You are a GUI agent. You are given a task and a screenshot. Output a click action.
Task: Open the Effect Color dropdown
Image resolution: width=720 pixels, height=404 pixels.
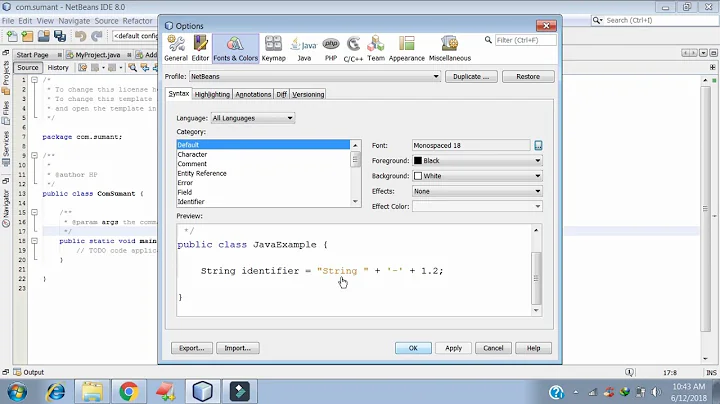coord(477,207)
